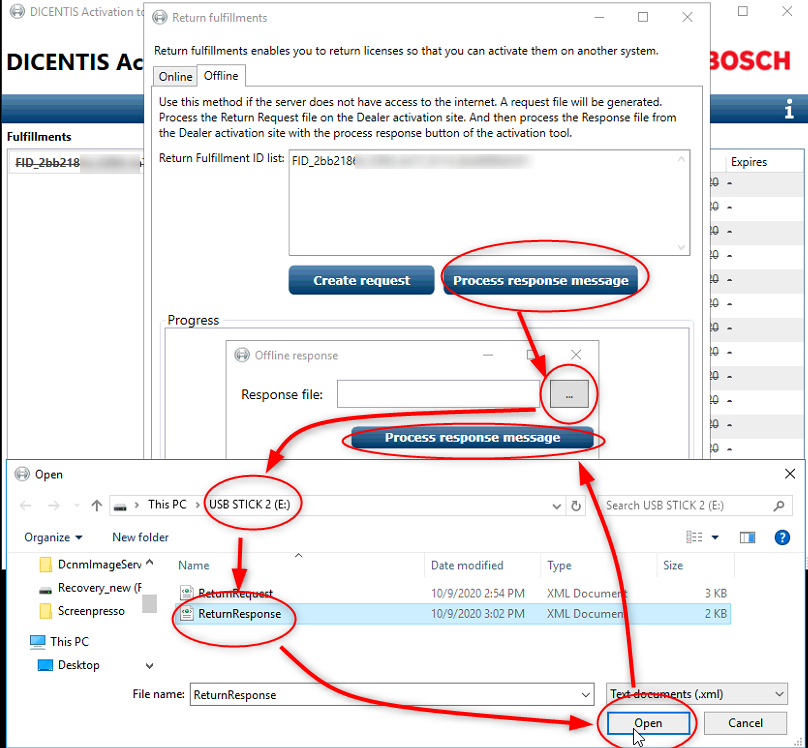The image size is (808, 748).
Task: Switch to the Offline tab
Action: 221,76
